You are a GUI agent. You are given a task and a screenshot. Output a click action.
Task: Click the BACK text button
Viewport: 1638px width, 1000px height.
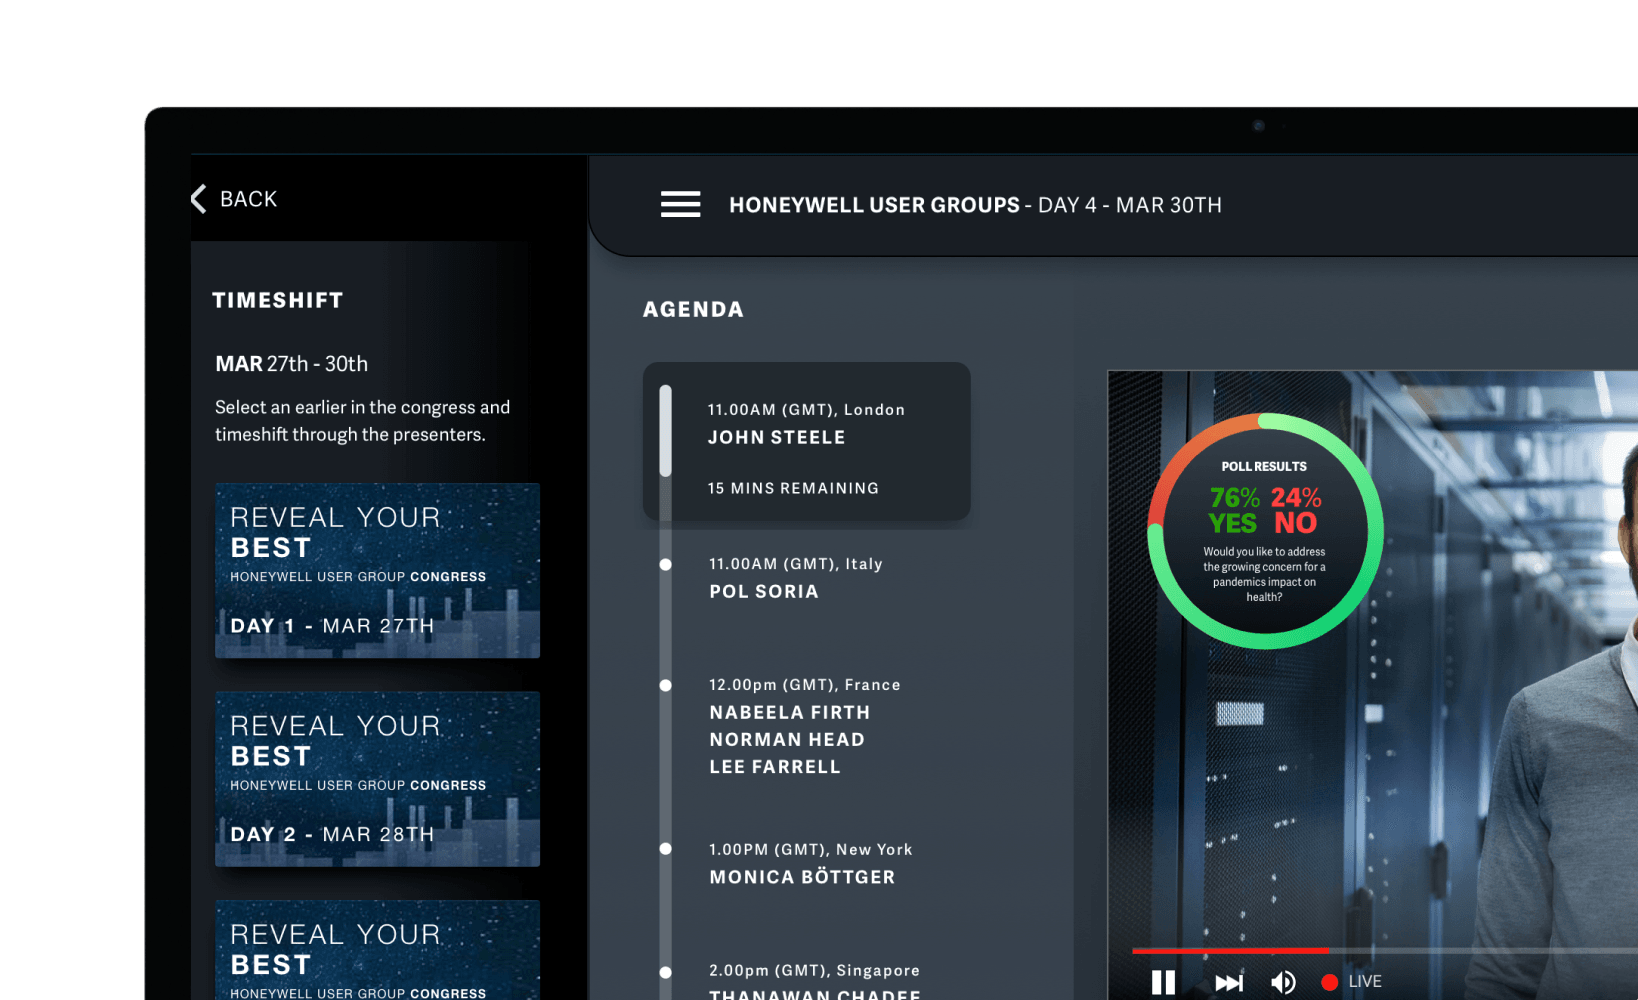point(248,199)
